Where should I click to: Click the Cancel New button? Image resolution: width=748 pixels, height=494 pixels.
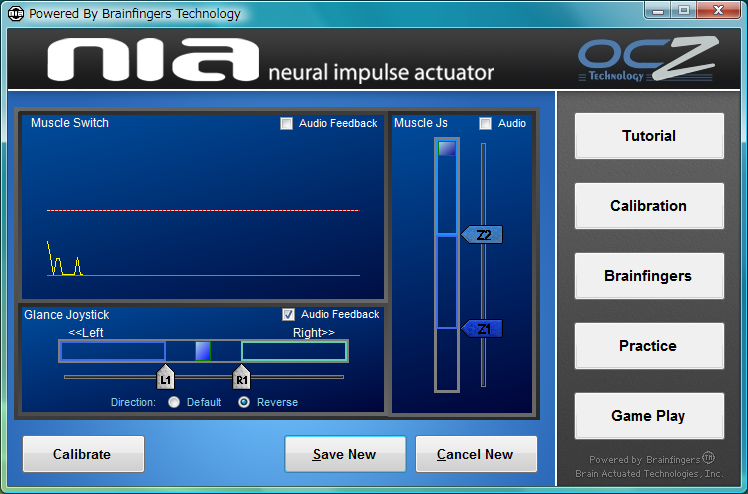tap(476, 454)
